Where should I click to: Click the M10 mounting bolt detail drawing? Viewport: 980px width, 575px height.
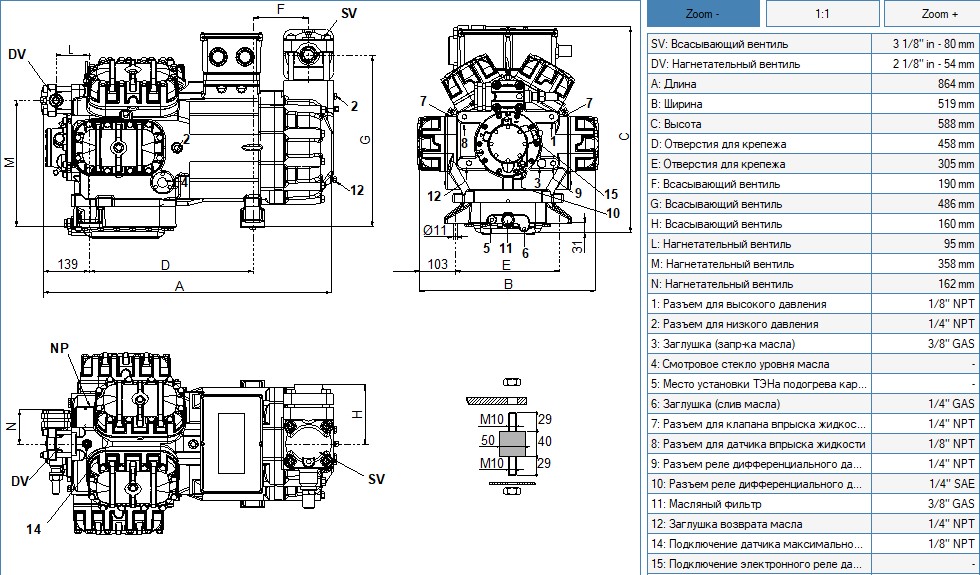[x=510, y=436]
